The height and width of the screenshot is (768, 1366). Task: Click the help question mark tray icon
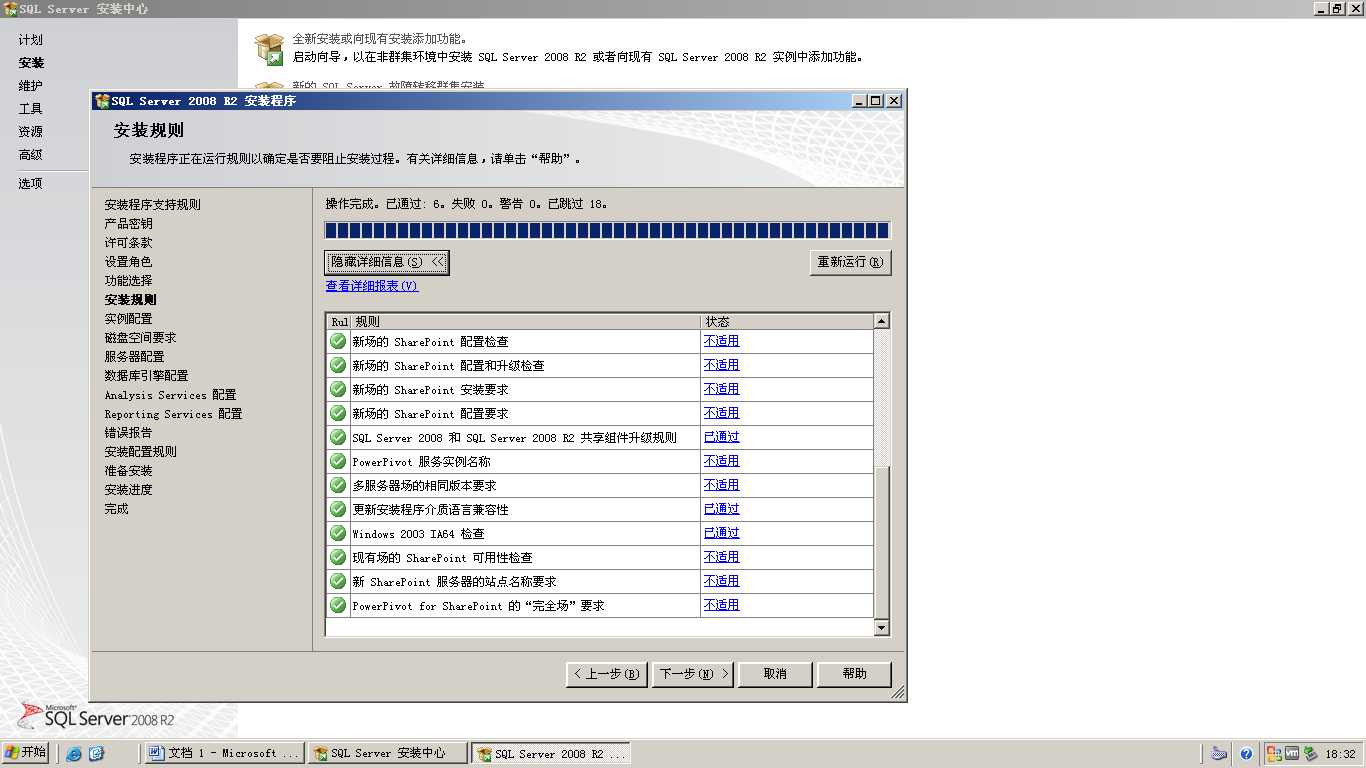pos(1246,754)
